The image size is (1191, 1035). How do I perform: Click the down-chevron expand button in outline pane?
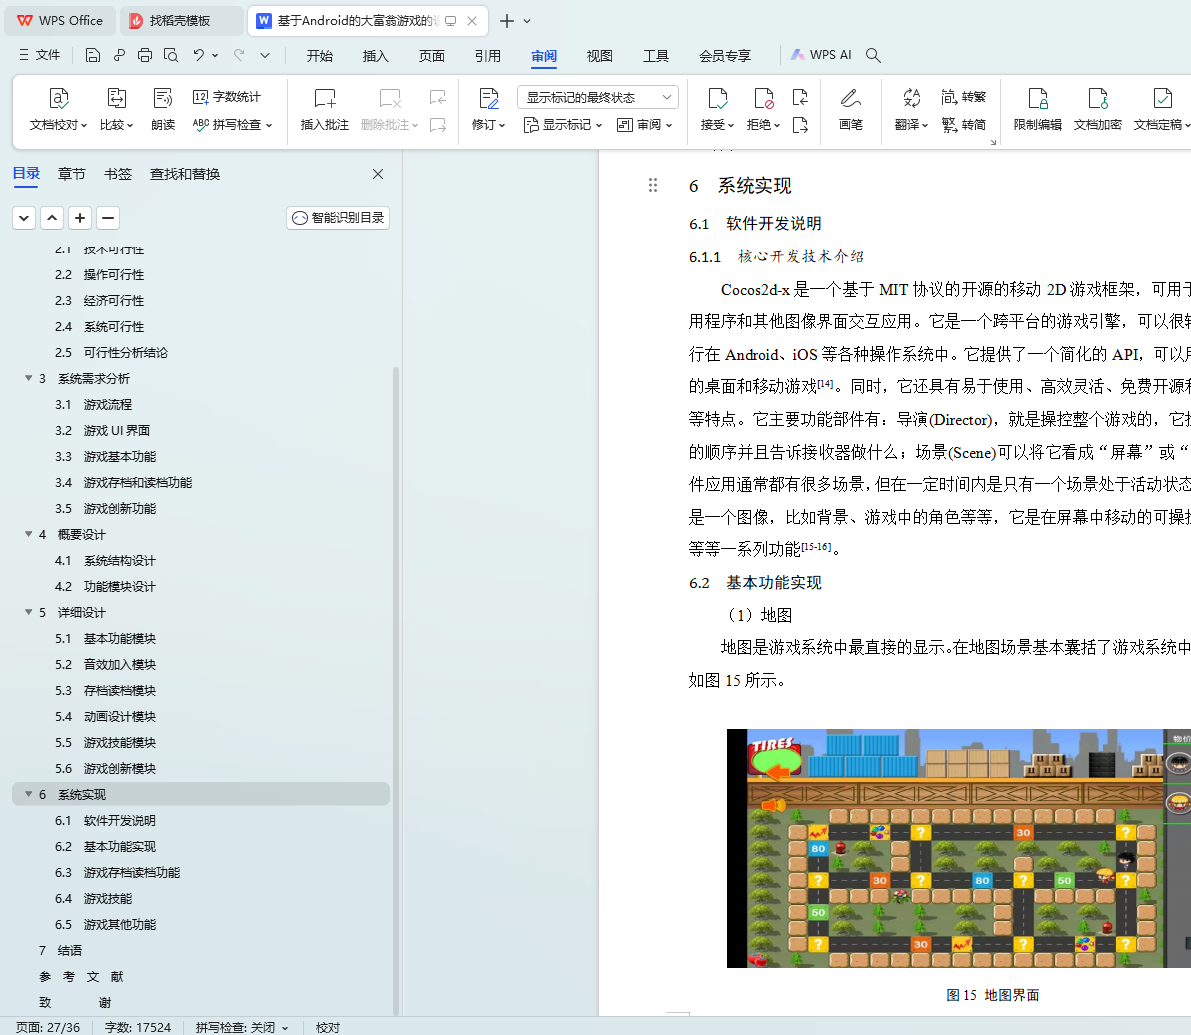point(24,218)
